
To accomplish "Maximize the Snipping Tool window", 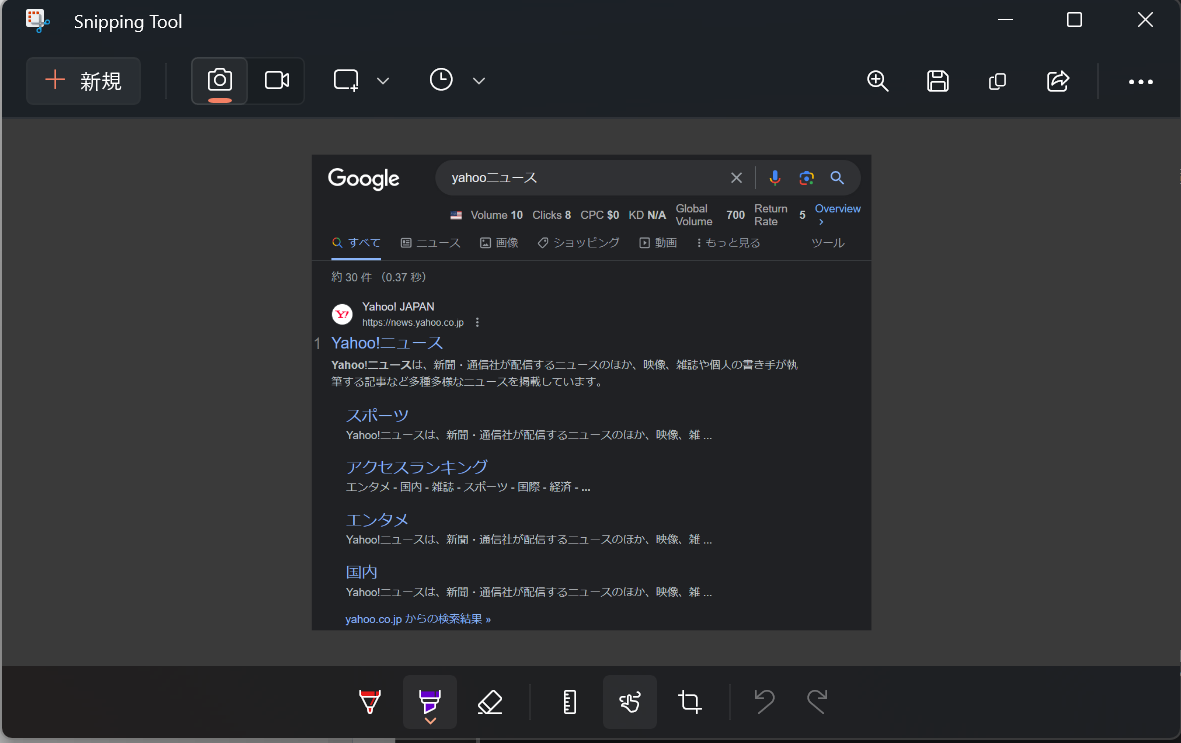I will point(1075,20).
